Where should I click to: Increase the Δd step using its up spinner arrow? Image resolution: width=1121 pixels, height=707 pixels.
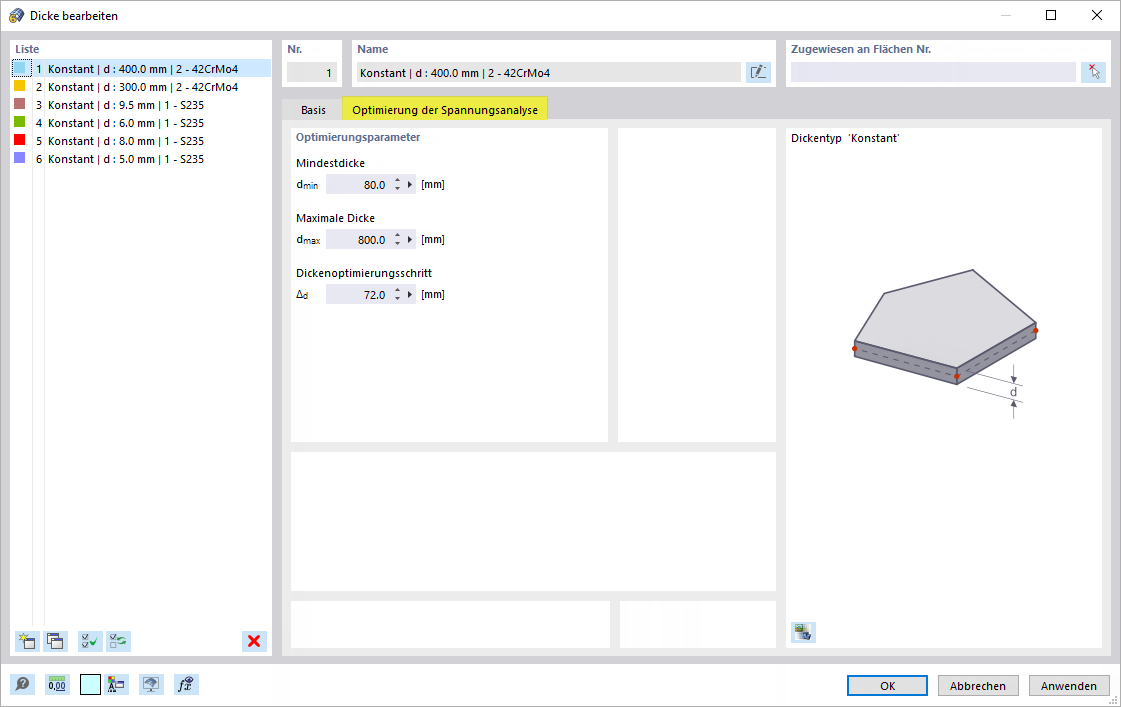tap(397, 290)
